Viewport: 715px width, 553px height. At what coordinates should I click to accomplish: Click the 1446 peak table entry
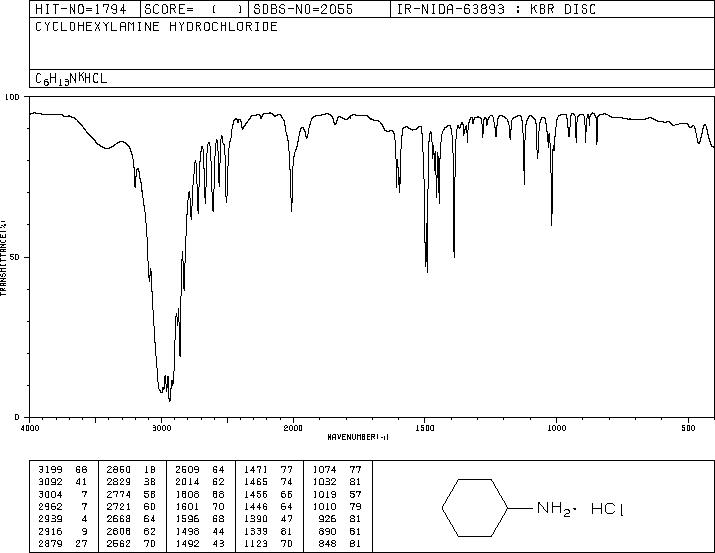268,506
